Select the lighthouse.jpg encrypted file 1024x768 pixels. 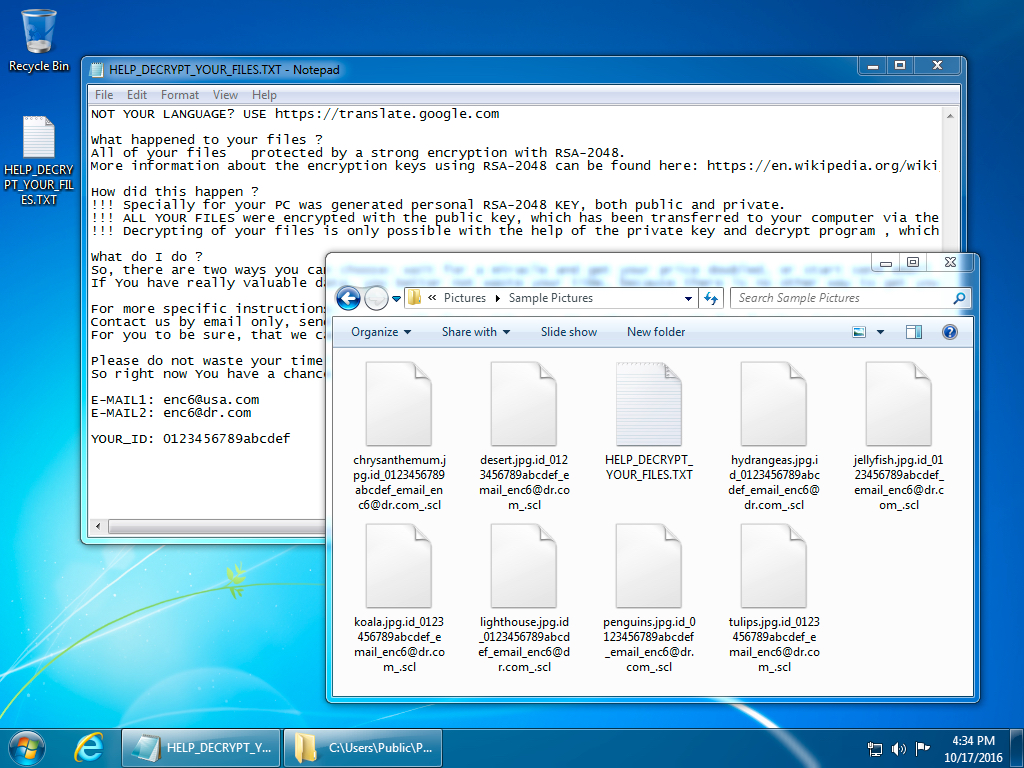point(524,598)
